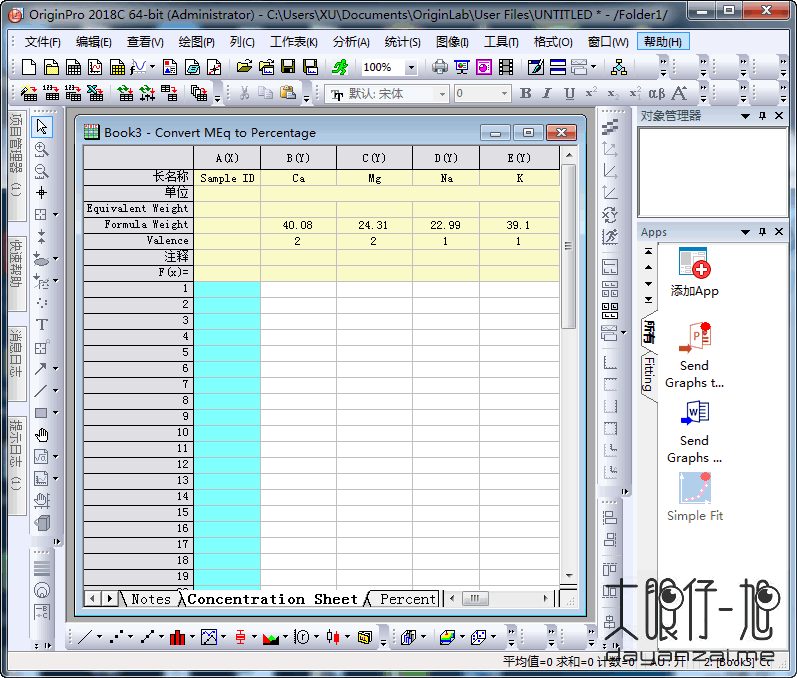The height and width of the screenshot is (678, 797).
Task: Open the font size dropdown
Action: pos(504,94)
